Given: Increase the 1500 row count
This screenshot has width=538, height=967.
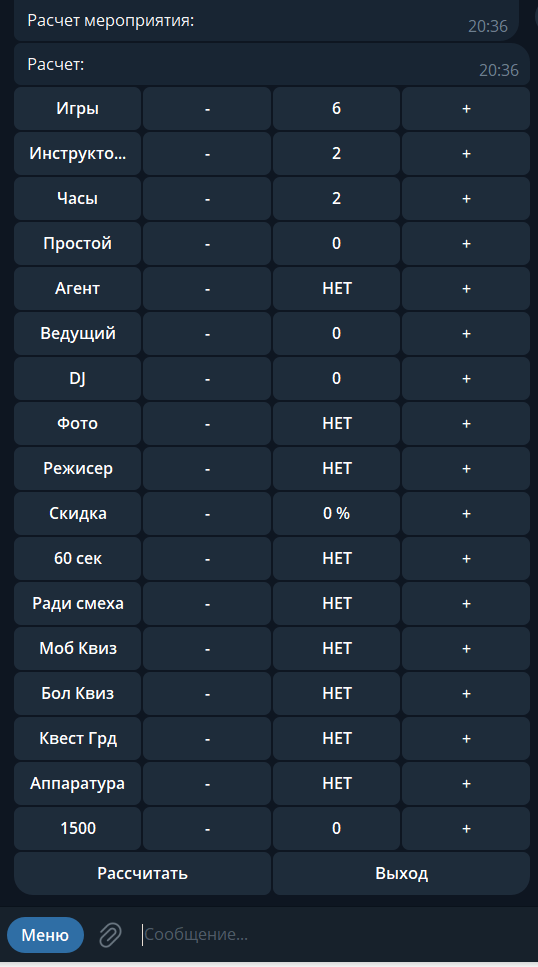Looking at the screenshot, I should [466, 829].
